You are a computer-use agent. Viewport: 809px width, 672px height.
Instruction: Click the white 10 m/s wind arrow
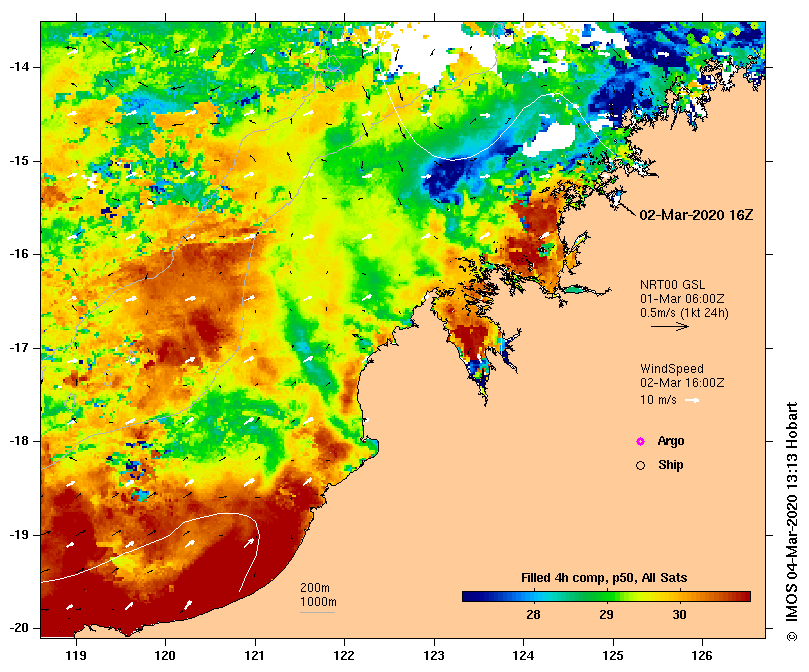pos(692,400)
